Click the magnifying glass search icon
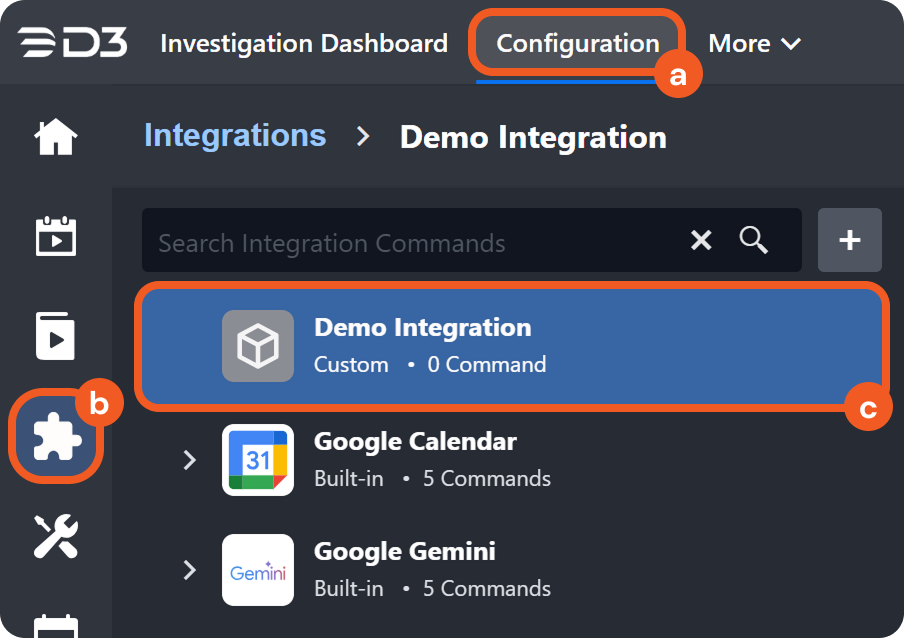The image size is (904, 638). (753, 240)
